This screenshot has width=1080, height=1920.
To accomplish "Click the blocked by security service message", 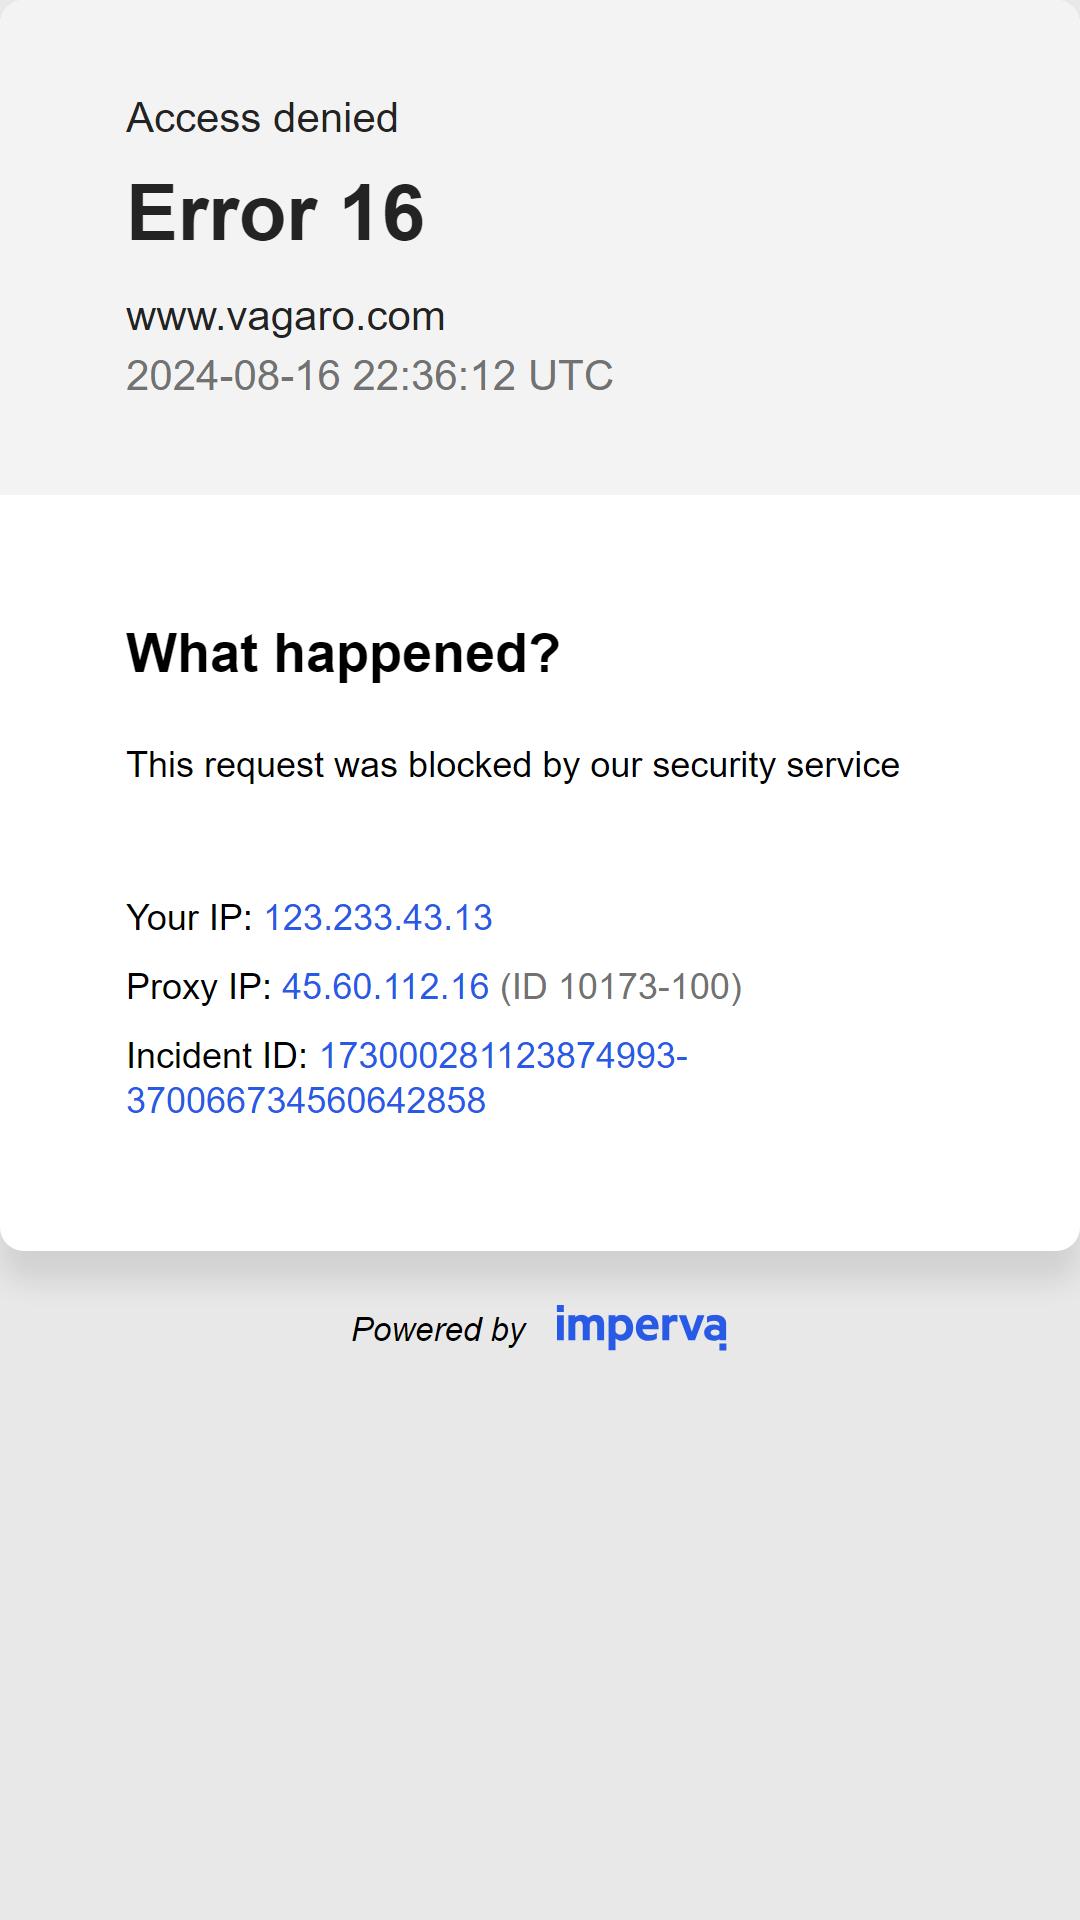I will [x=513, y=765].
